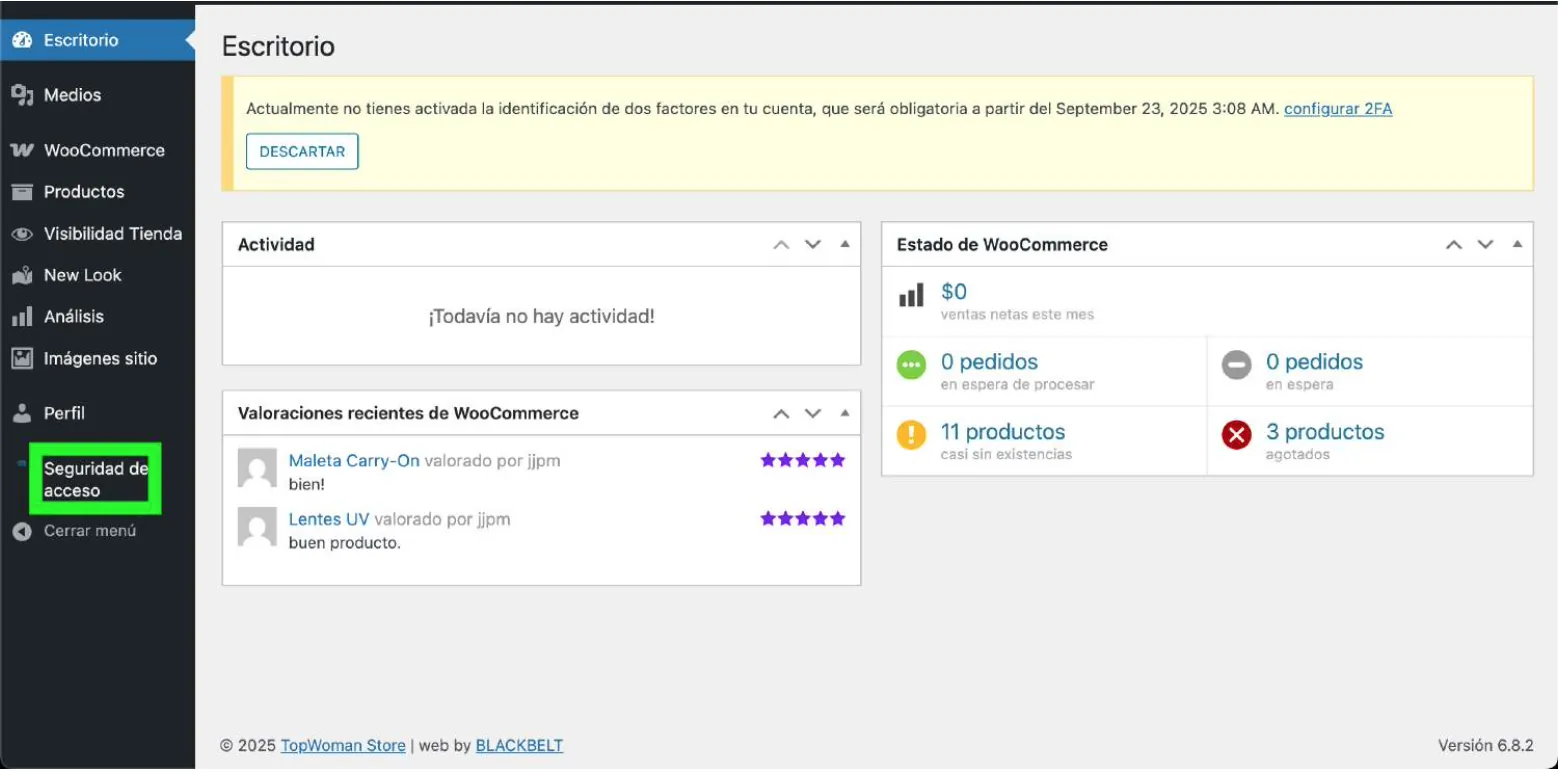The image size is (1562, 772).
Task: Open Medios via its media icon
Action: point(22,95)
